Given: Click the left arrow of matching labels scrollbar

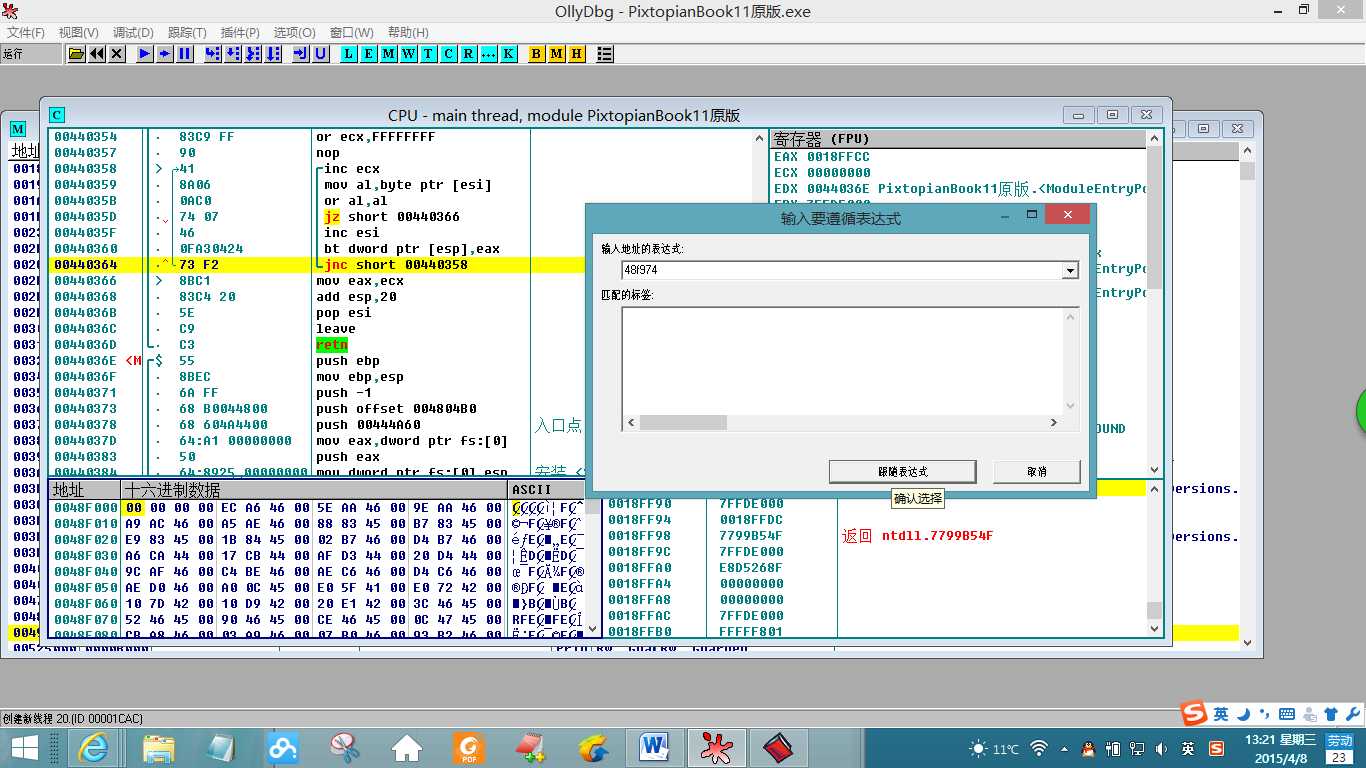Looking at the screenshot, I should (630, 423).
